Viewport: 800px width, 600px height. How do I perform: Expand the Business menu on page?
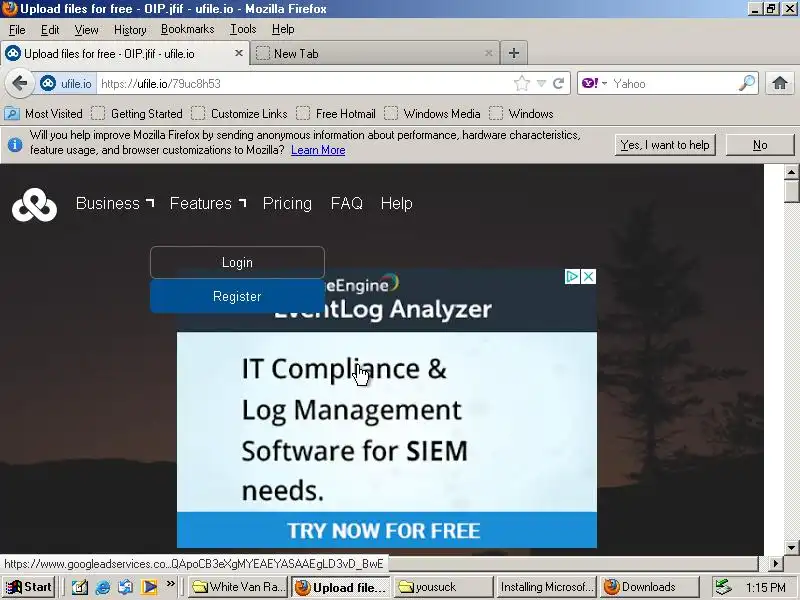coord(115,203)
